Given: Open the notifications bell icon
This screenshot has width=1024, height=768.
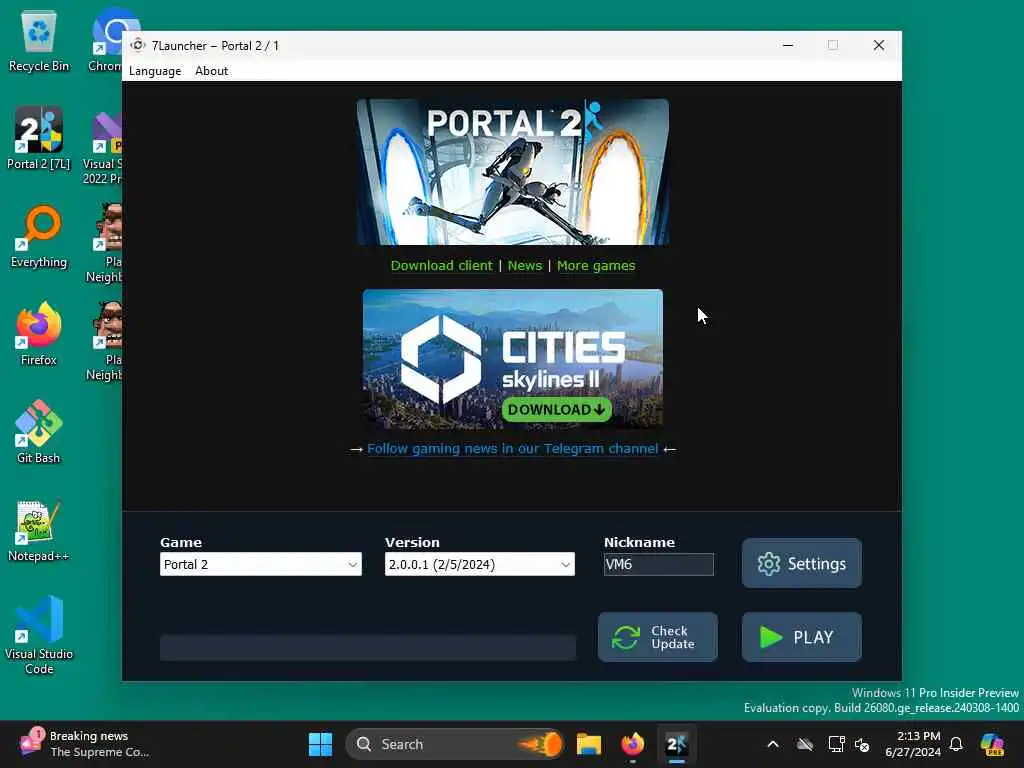Looking at the screenshot, I should coord(956,744).
